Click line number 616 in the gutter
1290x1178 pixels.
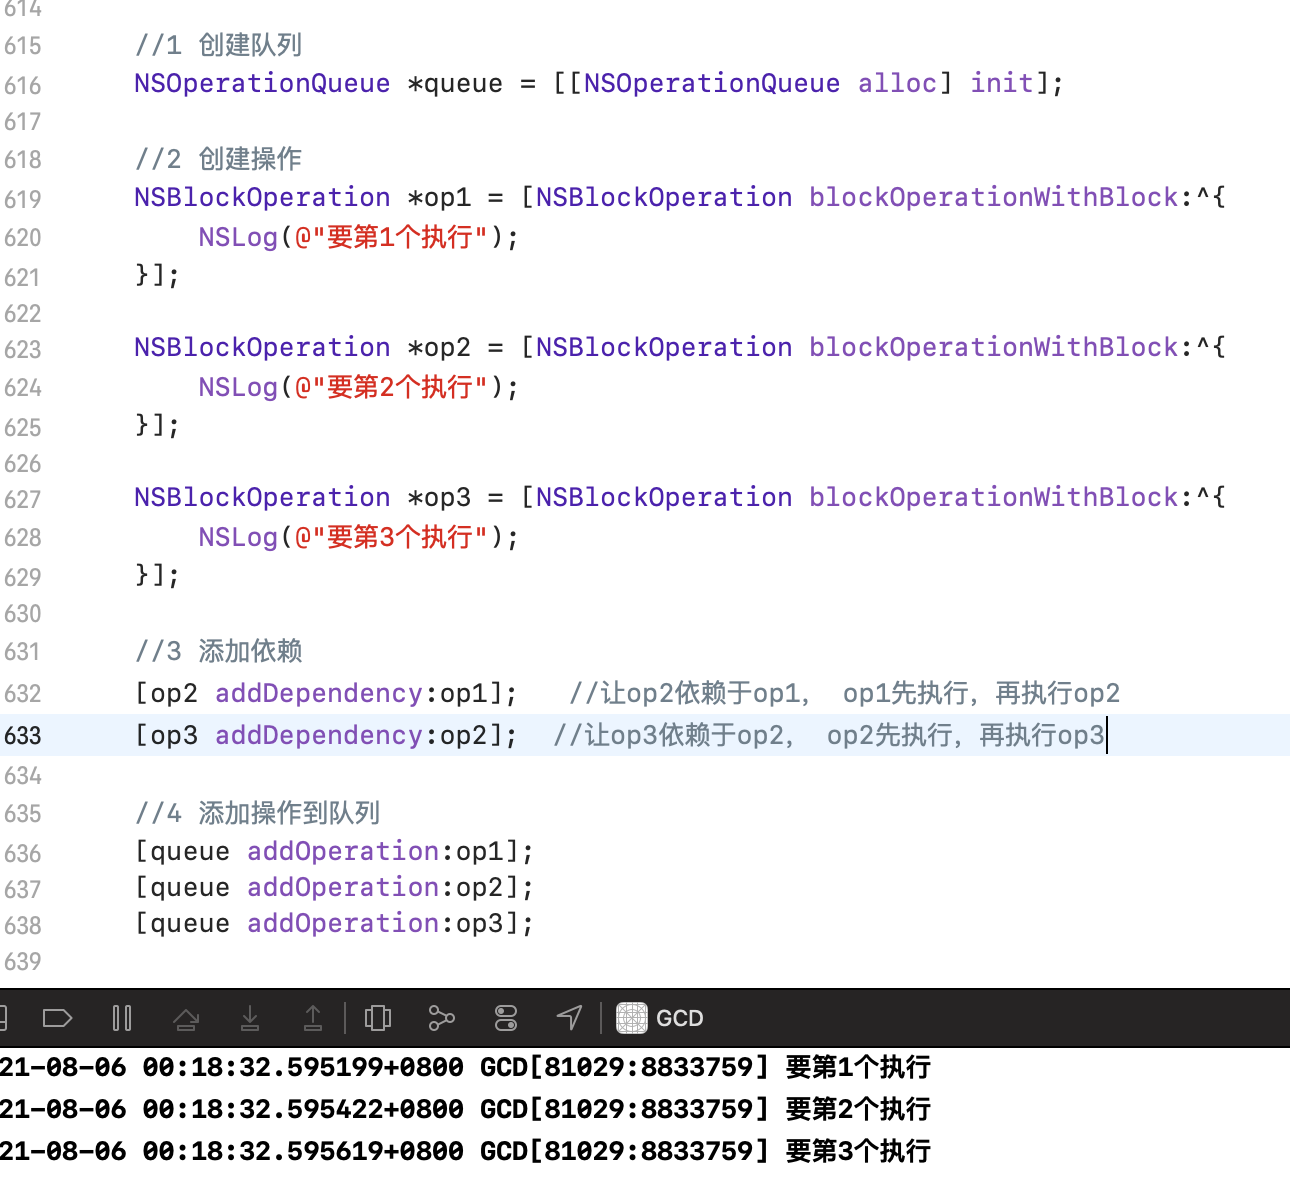click(x=23, y=86)
